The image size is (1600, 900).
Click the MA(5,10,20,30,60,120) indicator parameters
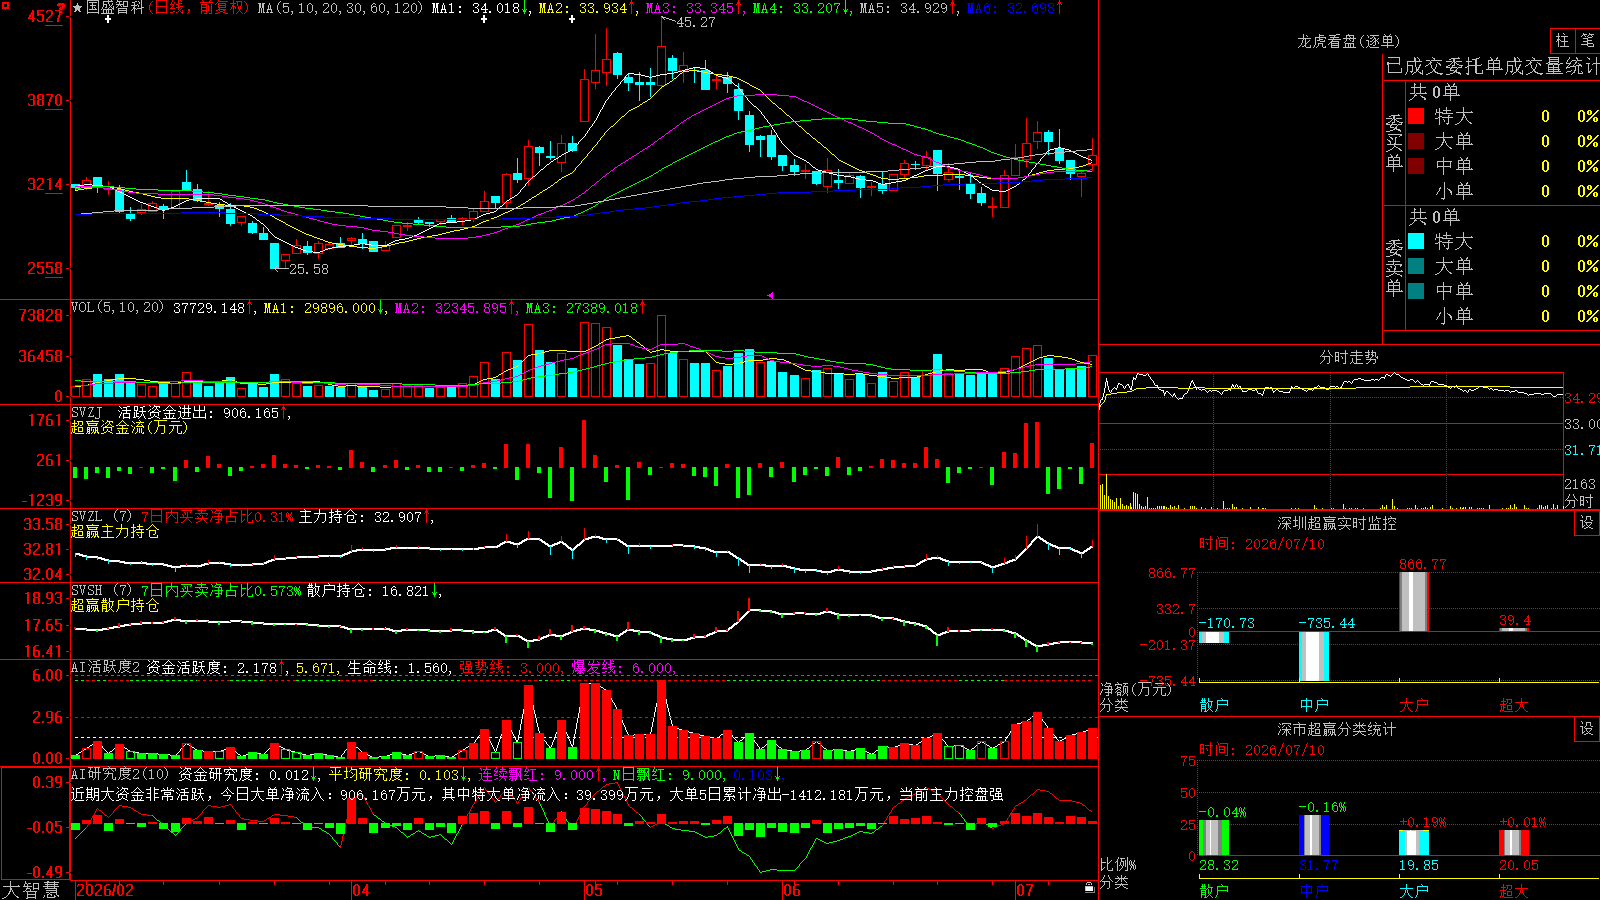[341, 8]
